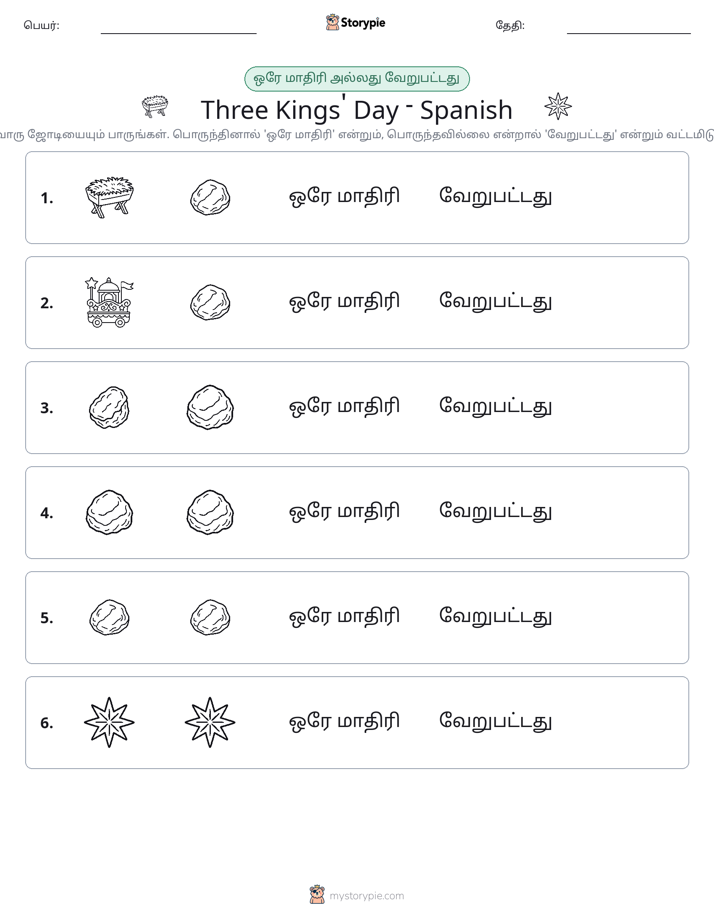Click the small manger icon beside the title
This screenshot has width=714, height=924.
[x=155, y=106]
